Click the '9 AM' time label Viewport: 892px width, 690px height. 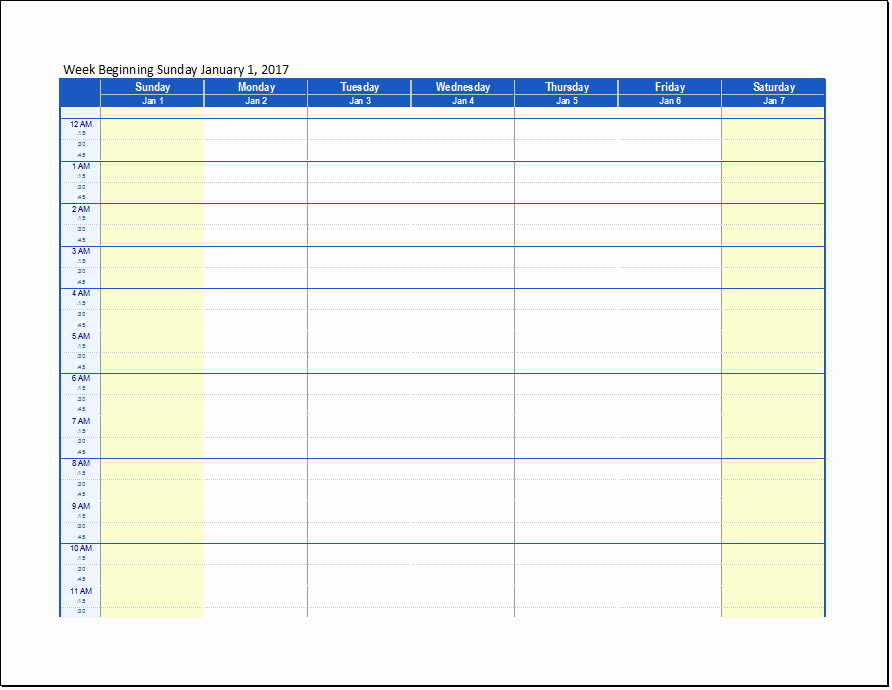coord(81,506)
